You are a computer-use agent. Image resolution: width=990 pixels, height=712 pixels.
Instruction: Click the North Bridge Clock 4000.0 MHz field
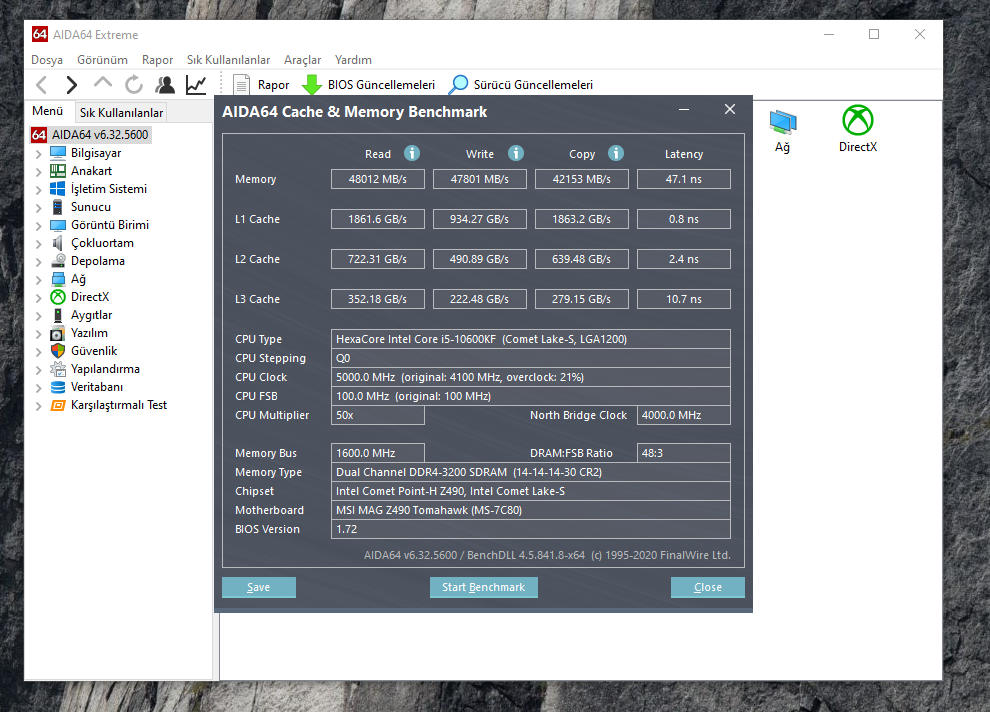coord(684,415)
